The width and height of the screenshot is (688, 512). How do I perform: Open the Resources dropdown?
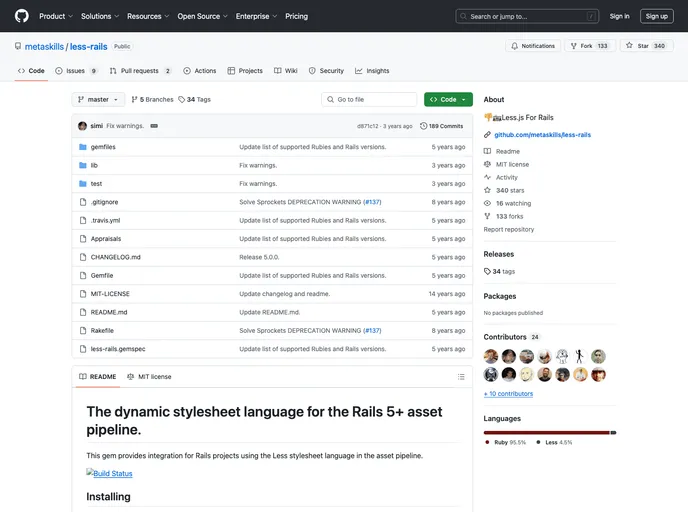click(x=148, y=16)
